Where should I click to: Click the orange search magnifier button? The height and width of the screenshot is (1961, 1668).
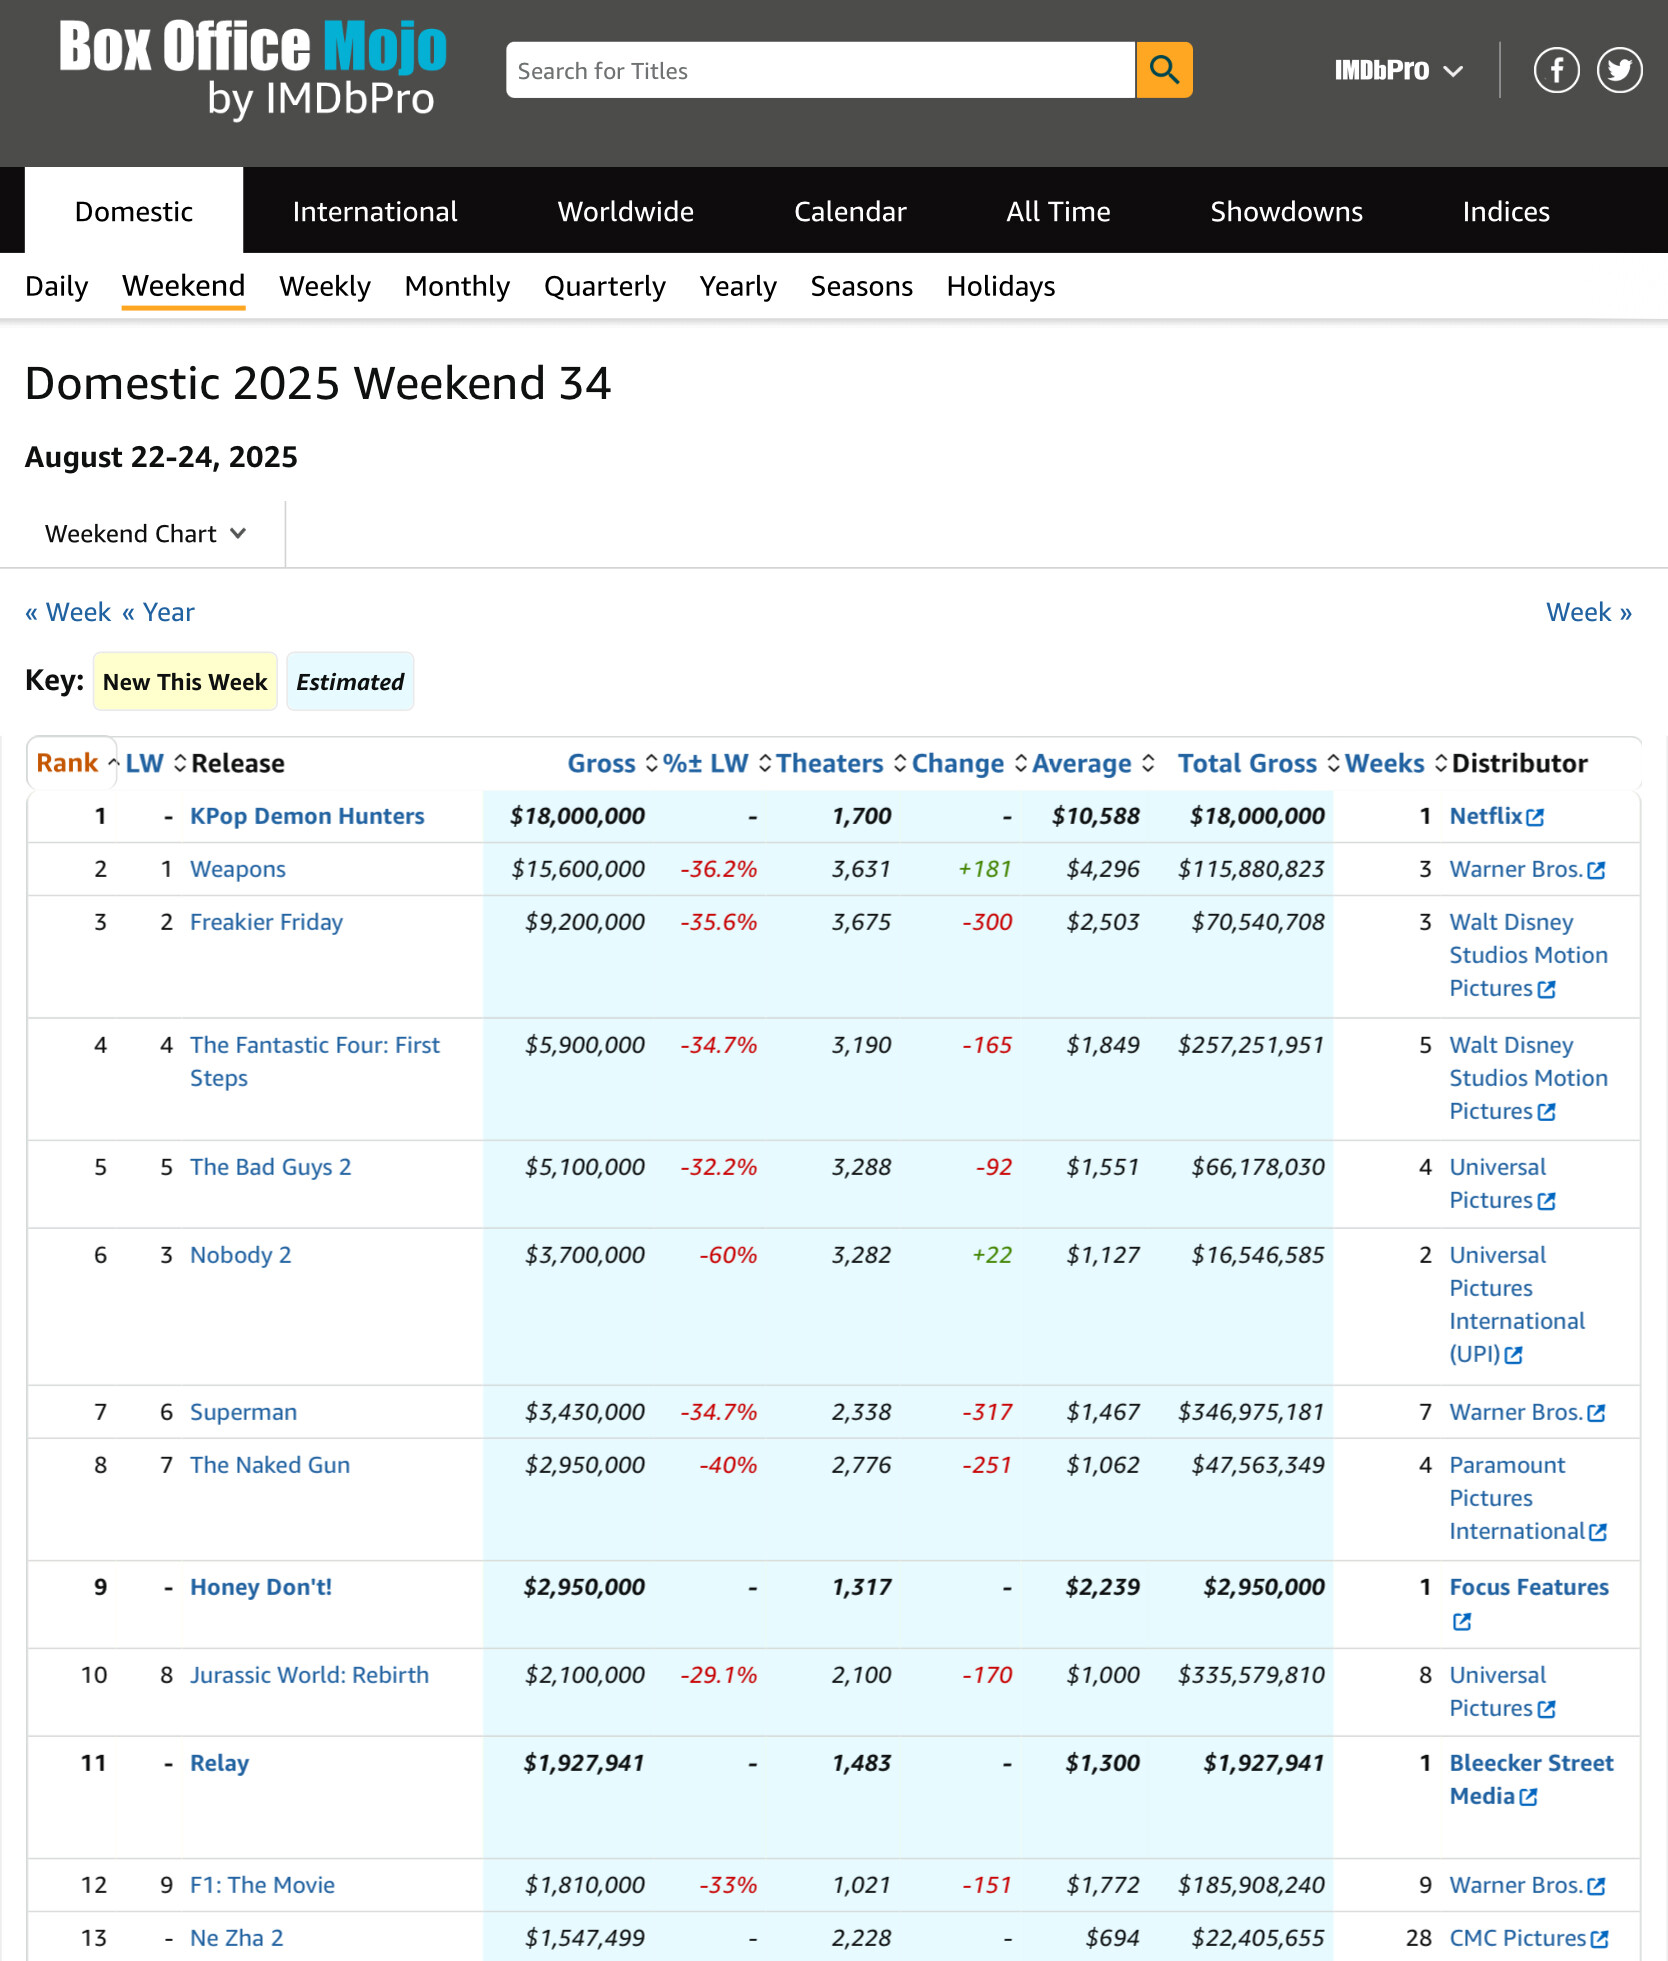[x=1163, y=70]
